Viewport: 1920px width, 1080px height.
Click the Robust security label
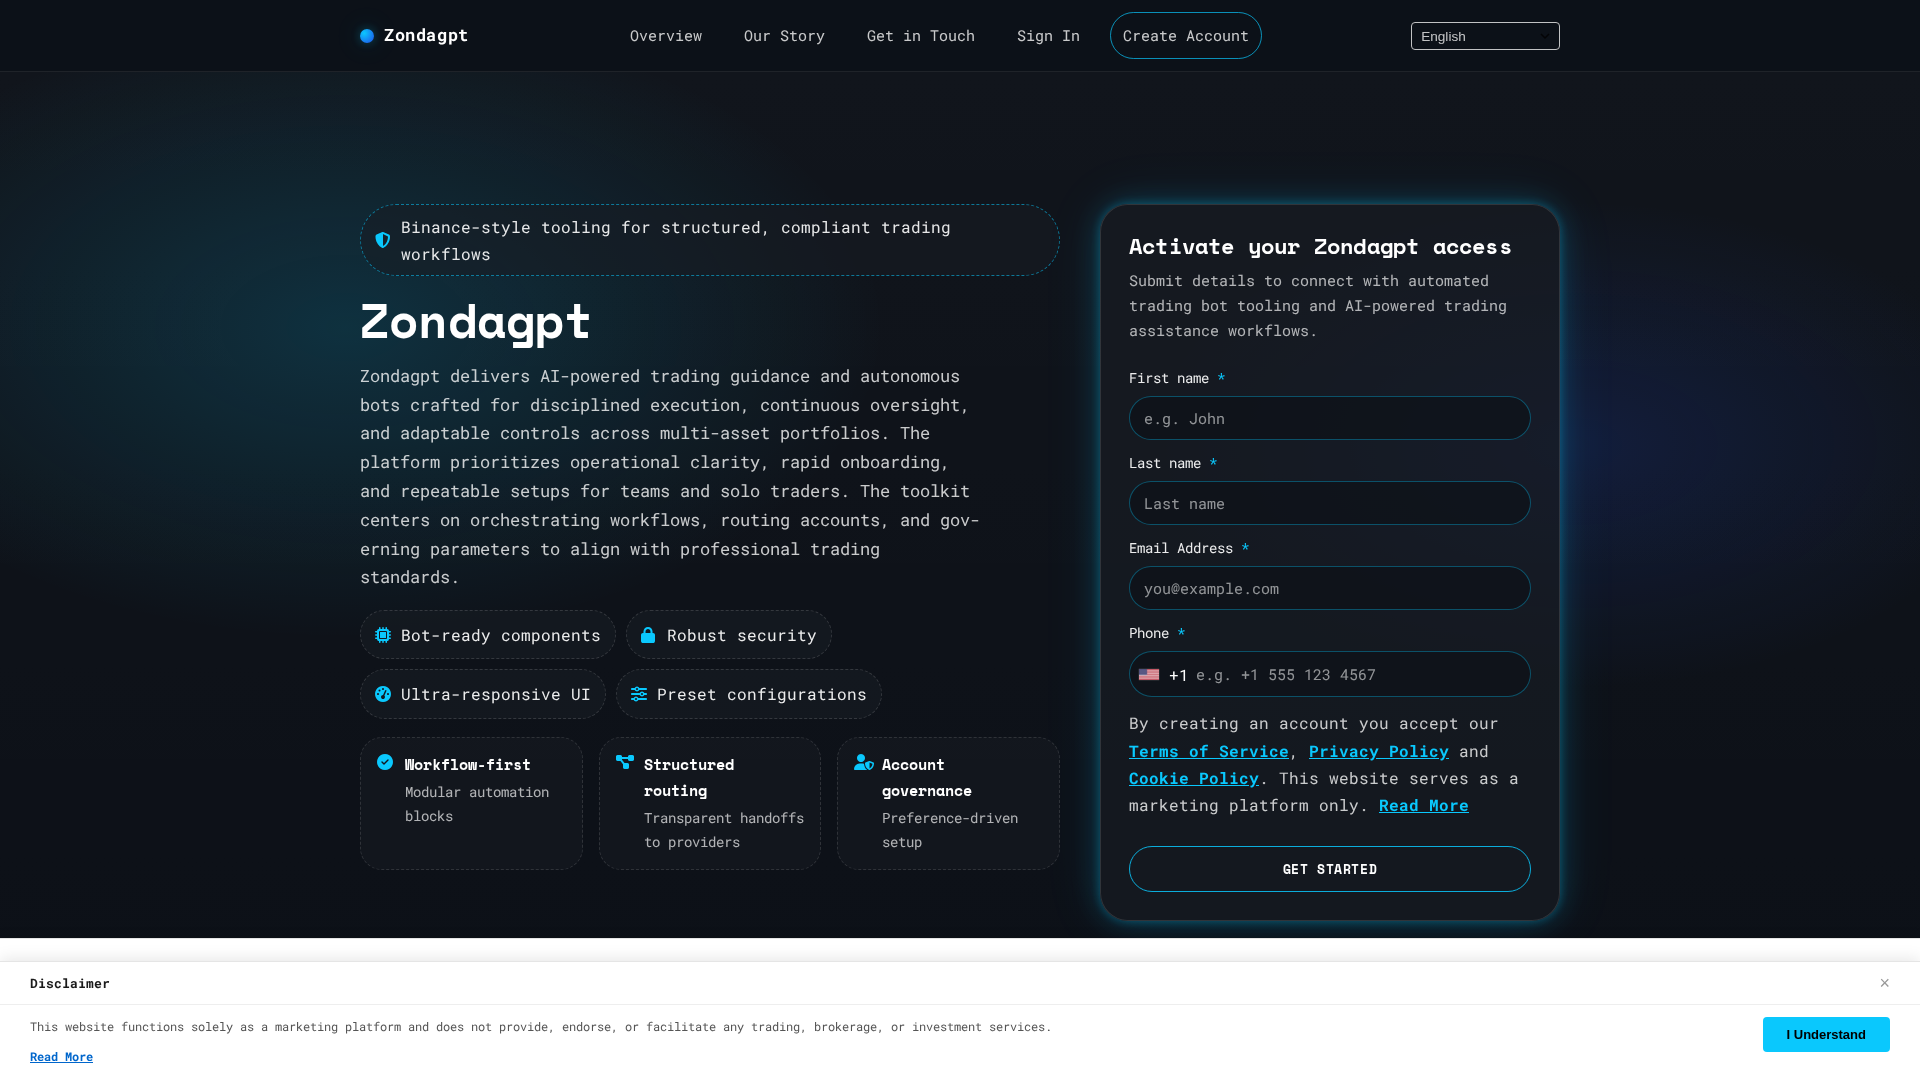(x=742, y=635)
